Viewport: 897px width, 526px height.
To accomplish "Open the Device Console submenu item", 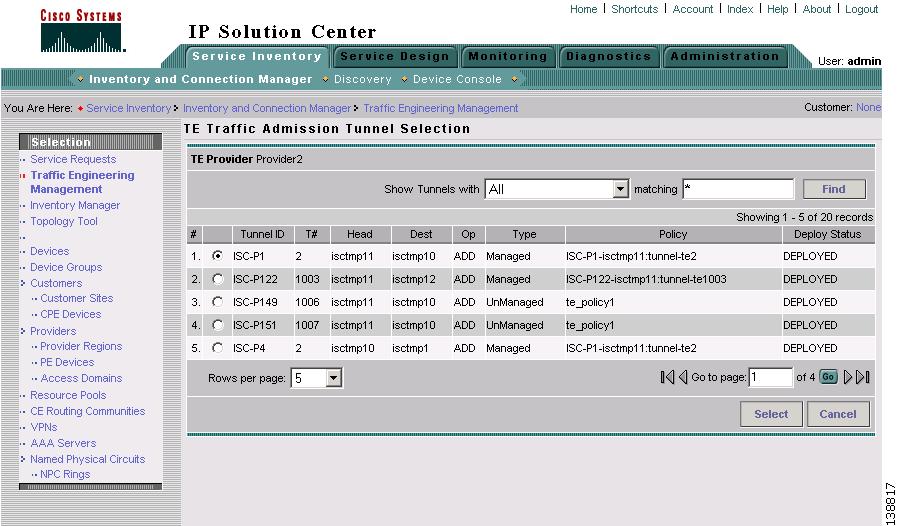I will [457, 79].
